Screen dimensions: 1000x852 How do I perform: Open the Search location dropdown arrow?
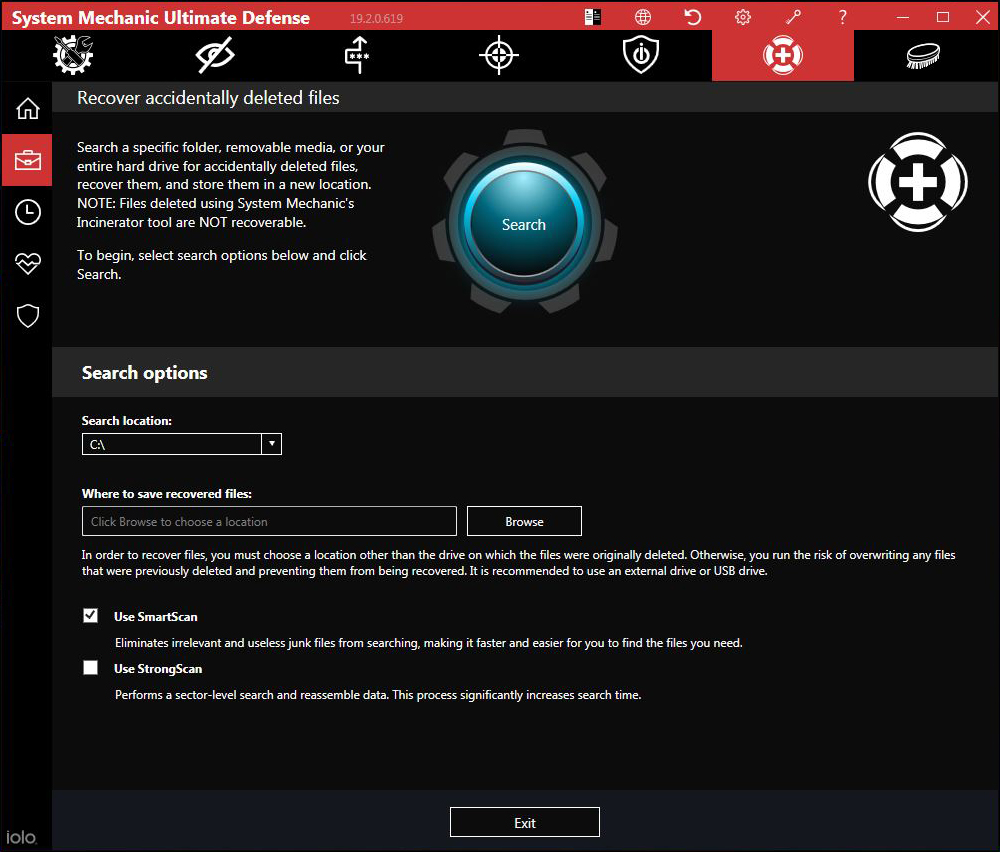click(x=272, y=444)
